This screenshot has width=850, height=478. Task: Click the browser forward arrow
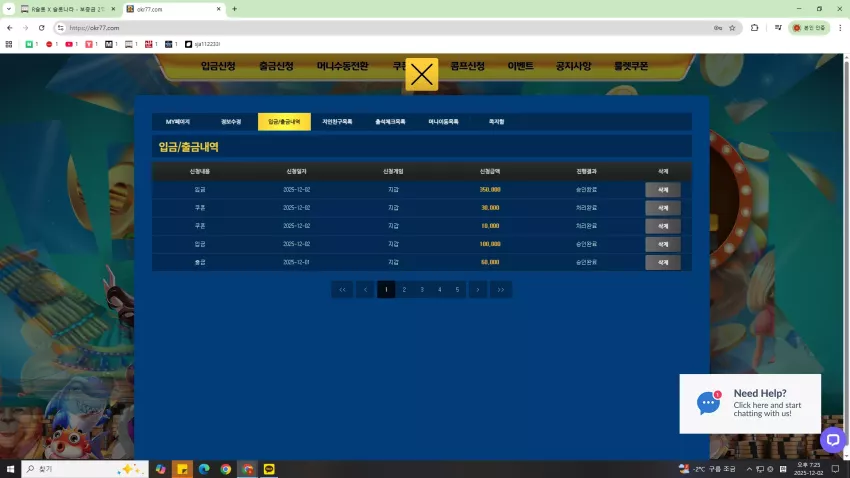25,28
